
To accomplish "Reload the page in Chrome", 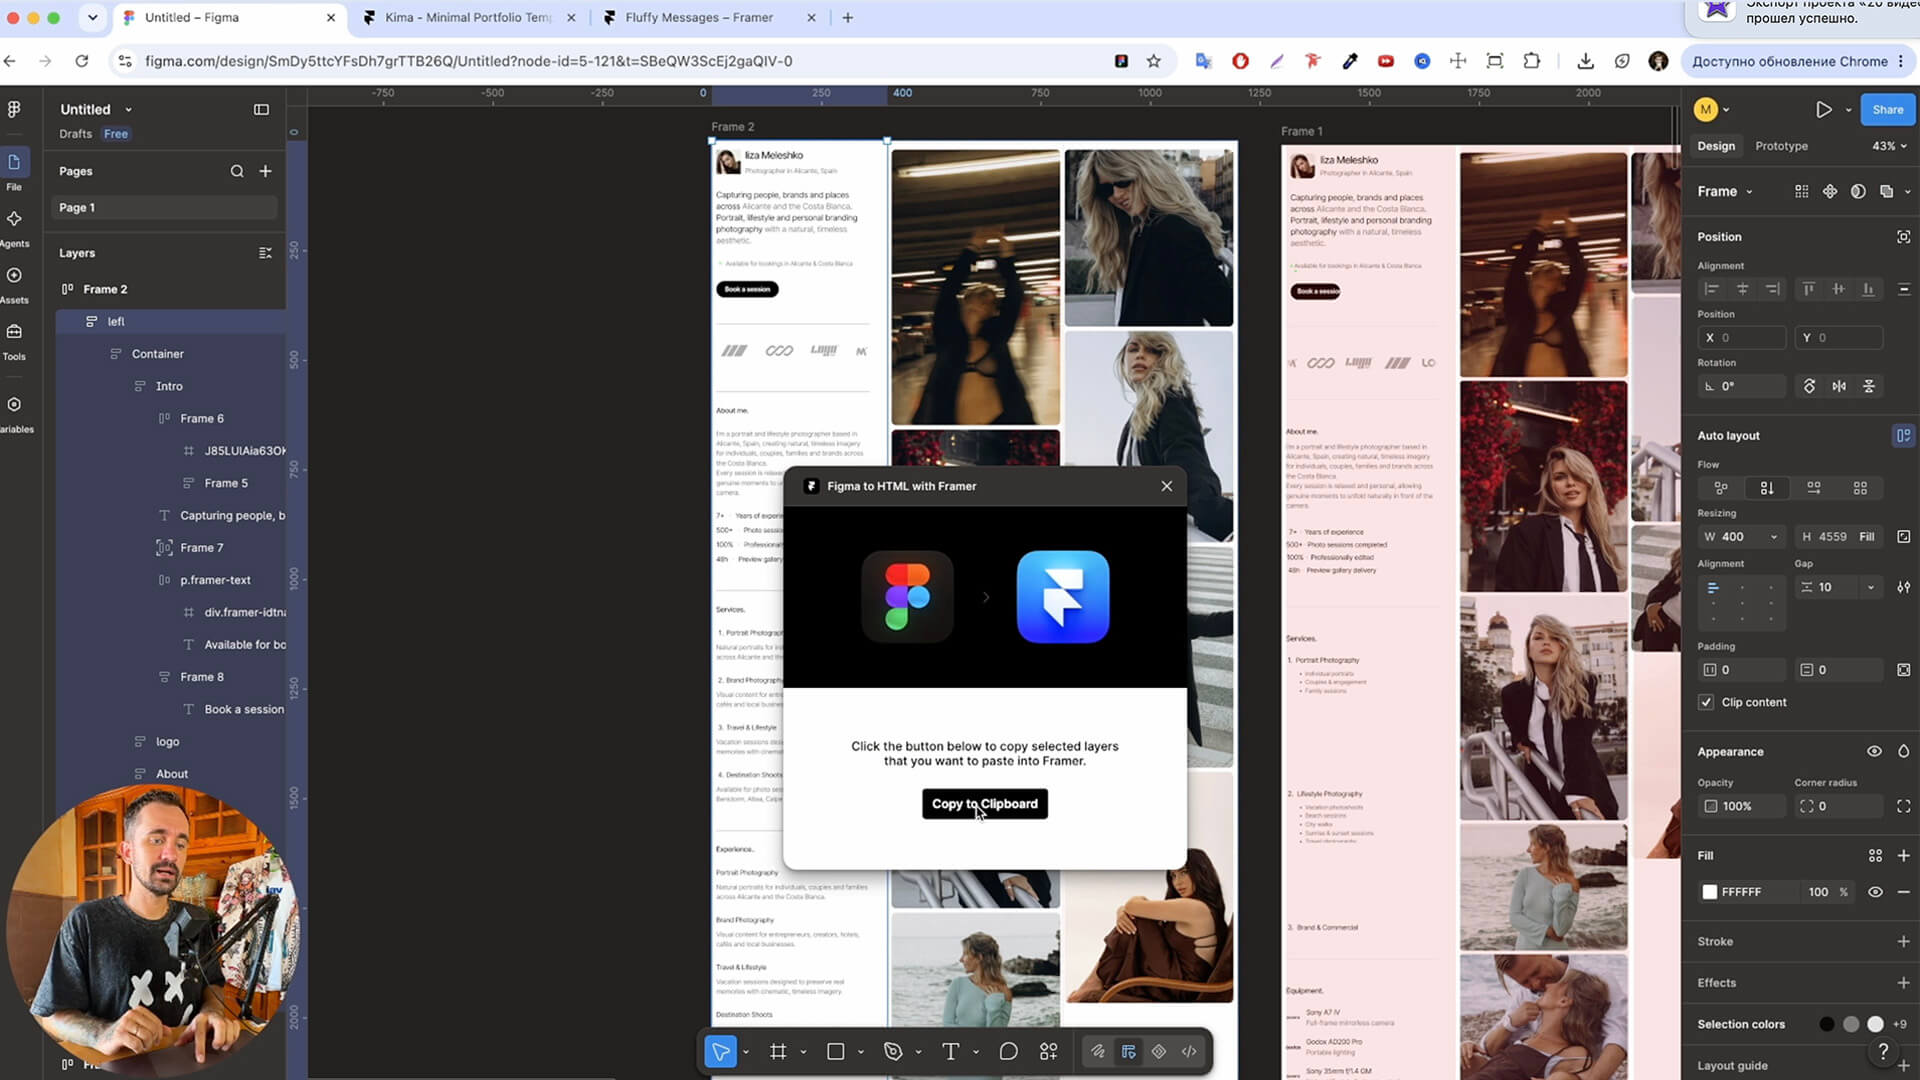I will click(x=82, y=61).
